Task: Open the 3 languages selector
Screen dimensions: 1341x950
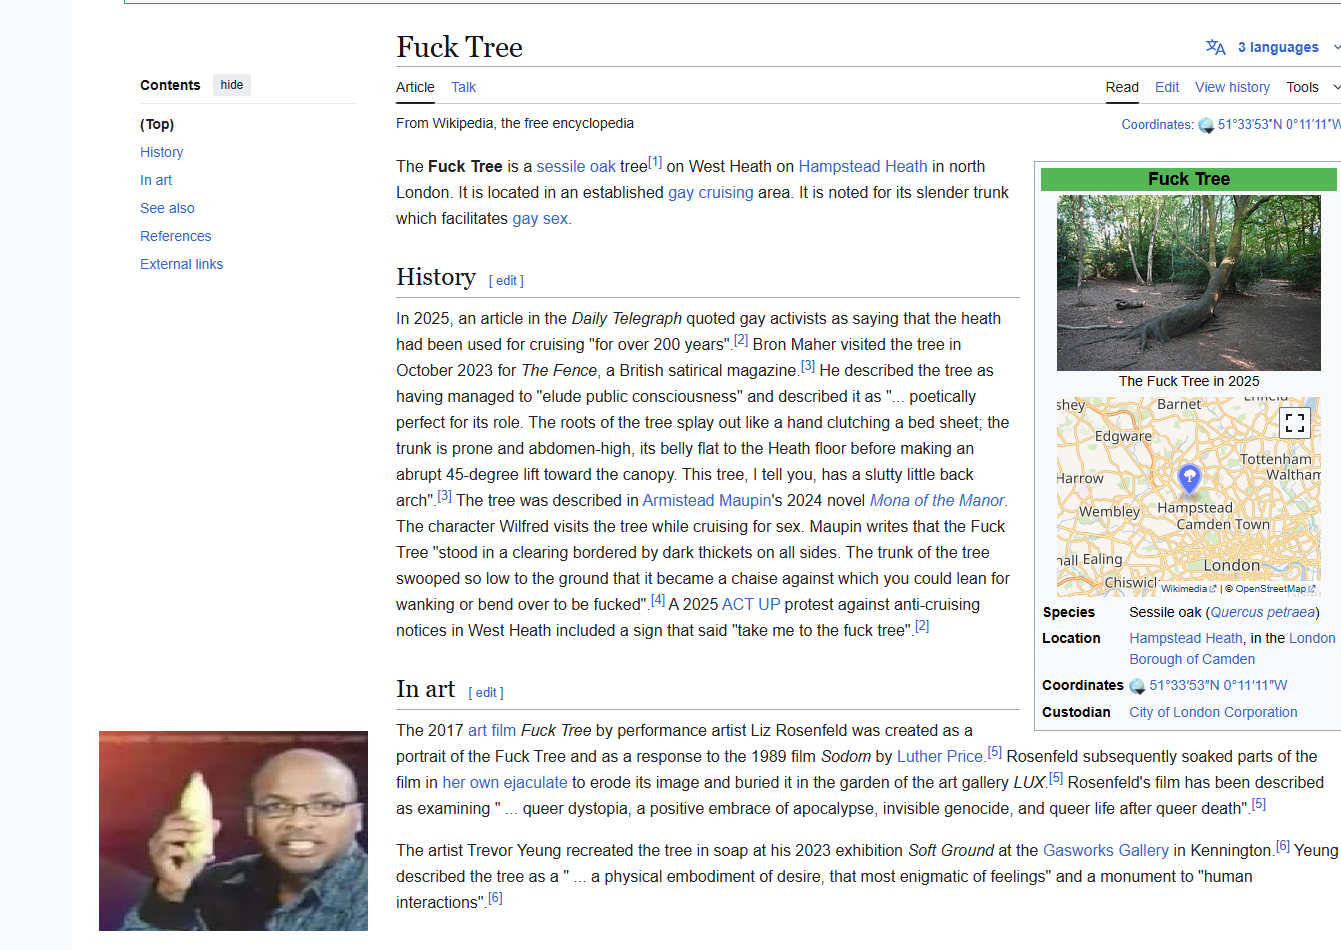Action: (x=1278, y=47)
